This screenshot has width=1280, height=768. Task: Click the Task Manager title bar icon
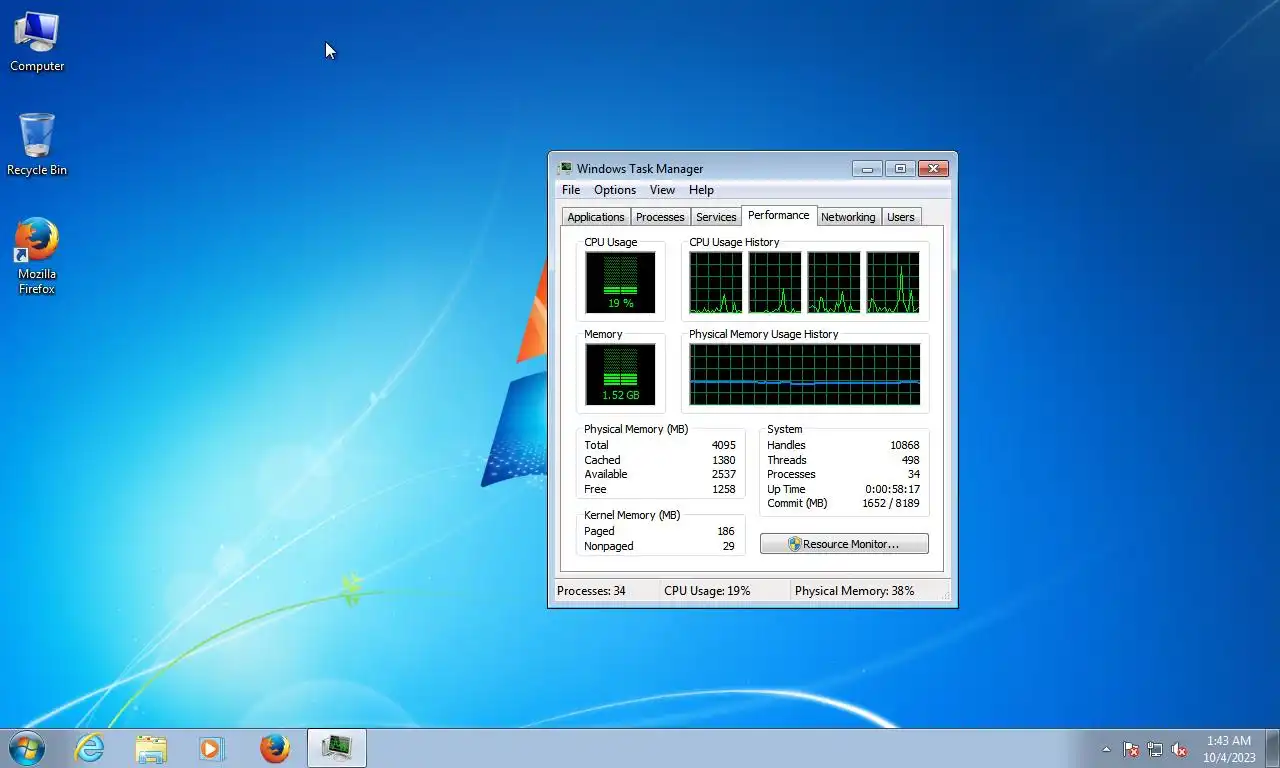click(x=565, y=168)
